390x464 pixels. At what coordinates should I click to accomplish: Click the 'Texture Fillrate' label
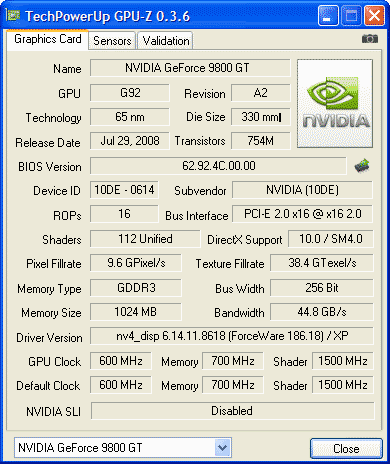[x=230, y=264]
